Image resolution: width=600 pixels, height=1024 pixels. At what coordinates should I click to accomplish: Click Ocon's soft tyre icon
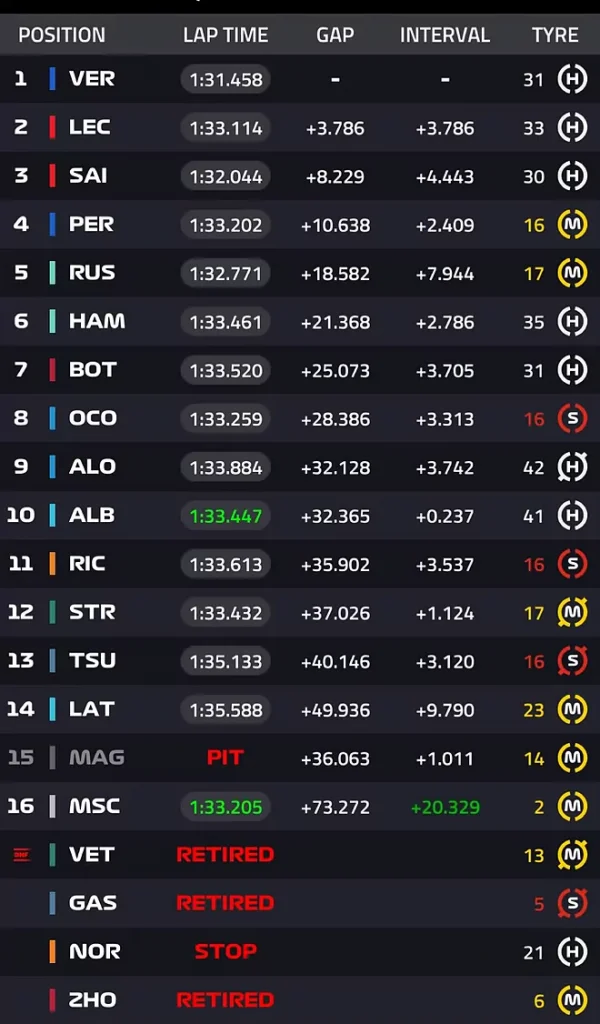click(572, 419)
